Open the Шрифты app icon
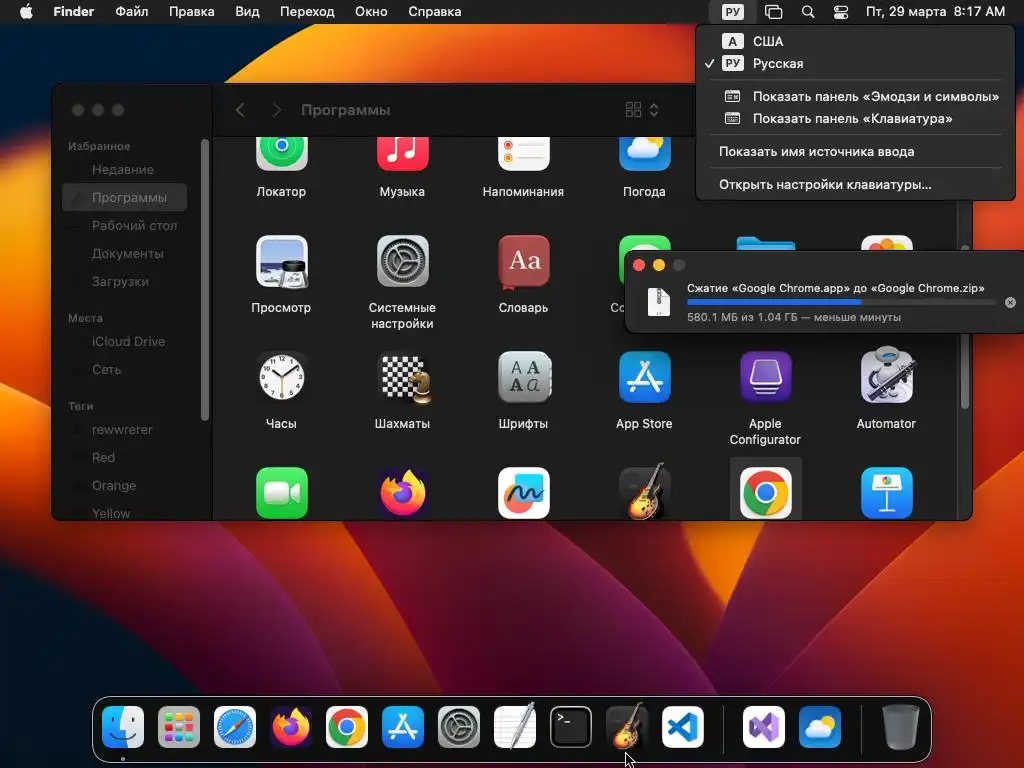The width and height of the screenshot is (1024, 768). point(523,377)
